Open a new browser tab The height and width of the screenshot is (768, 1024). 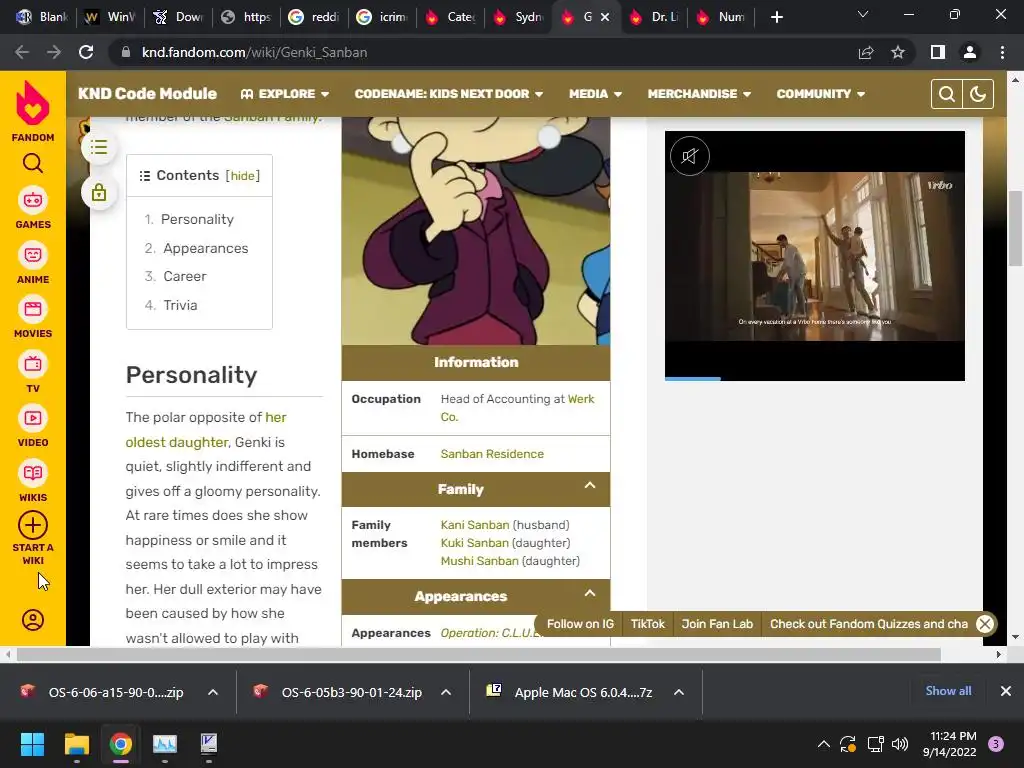click(x=776, y=17)
